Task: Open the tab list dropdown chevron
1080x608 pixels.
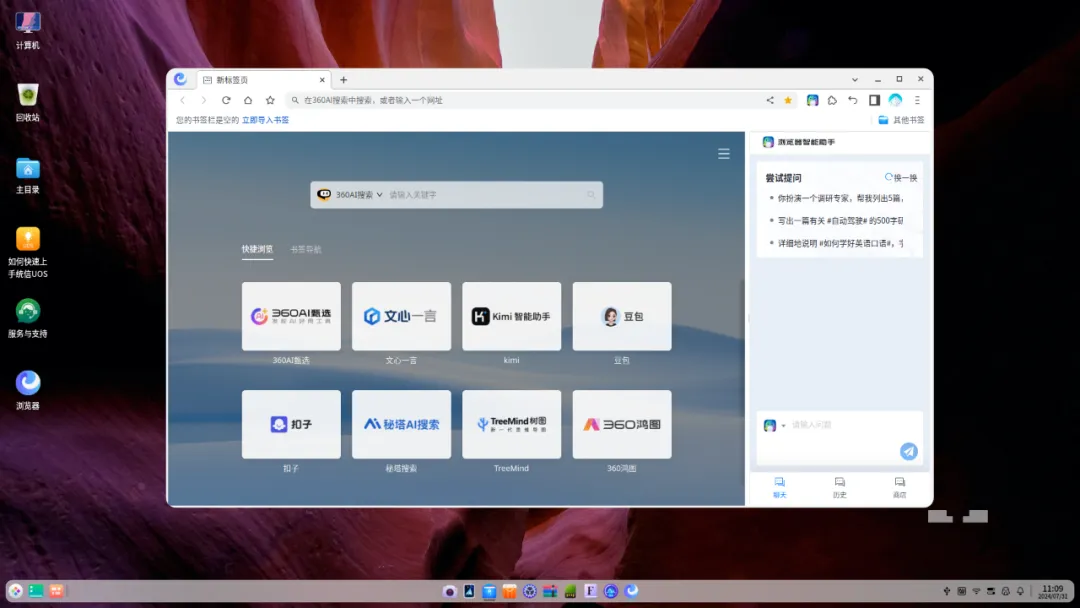Action: pyautogui.click(x=855, y=80)
